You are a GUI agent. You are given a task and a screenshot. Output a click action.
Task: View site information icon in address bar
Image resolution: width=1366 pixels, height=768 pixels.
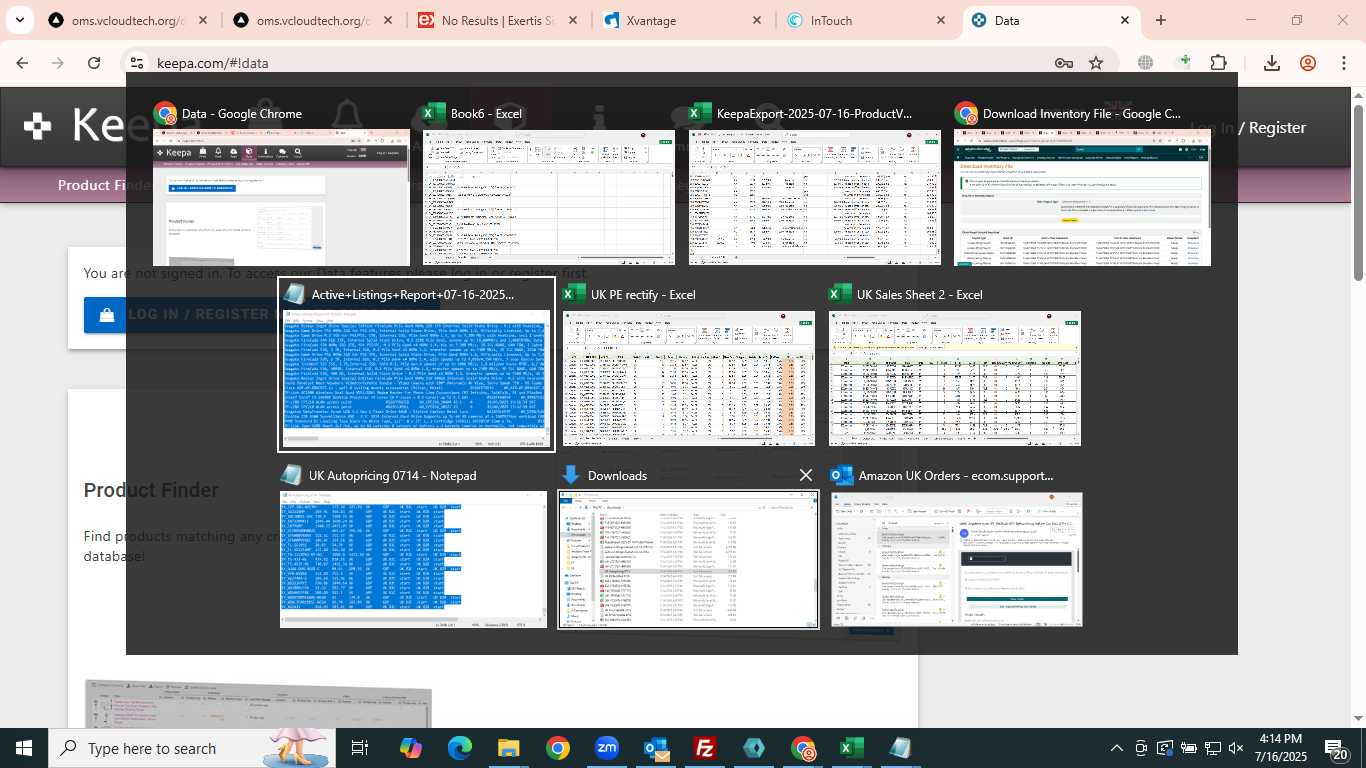pyautogui.click(x=137, y=63)
